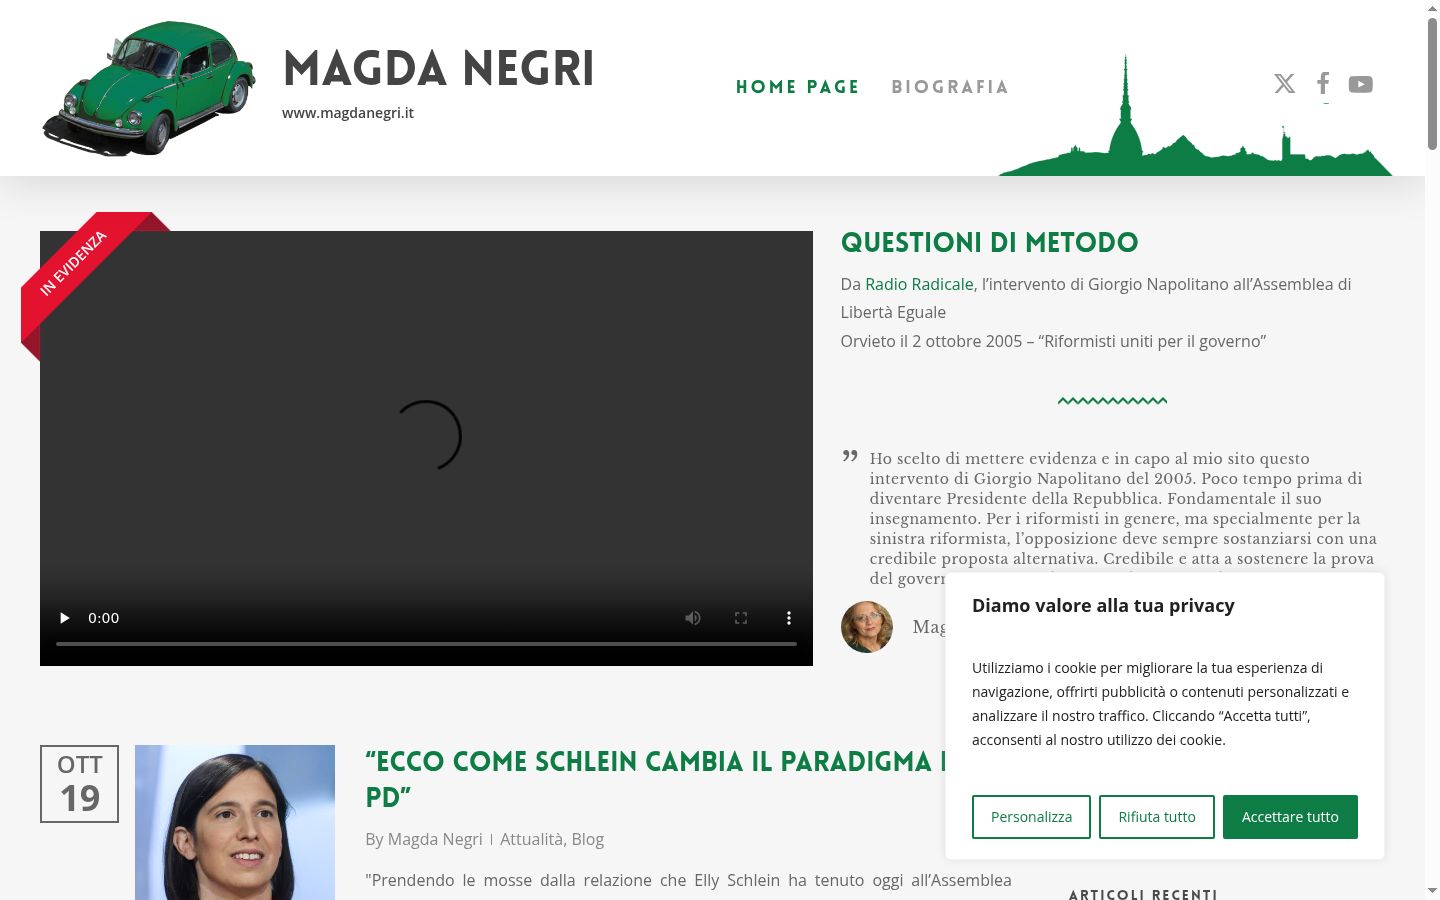Play the featured video

click(65, 618)
